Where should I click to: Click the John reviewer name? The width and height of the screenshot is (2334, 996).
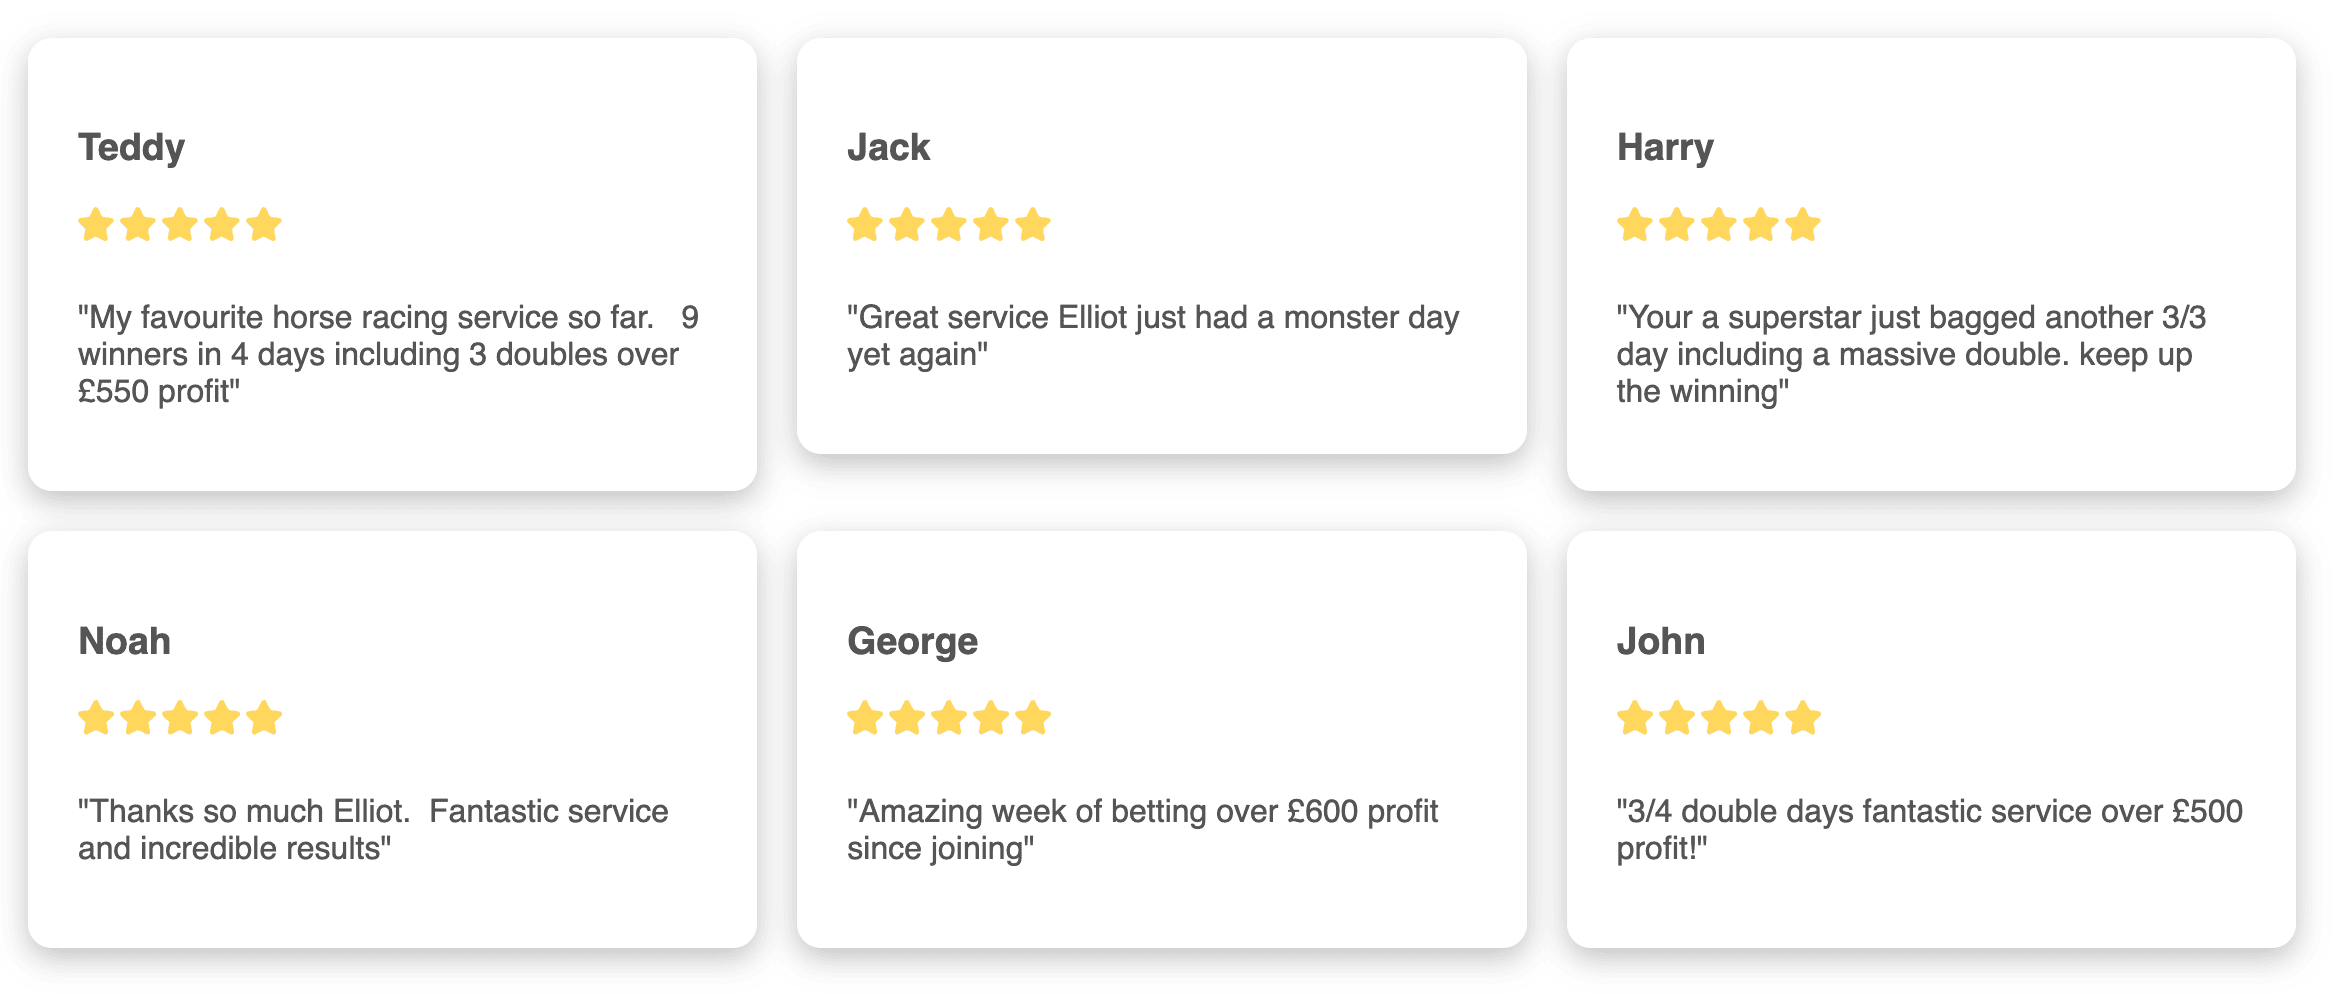tap(1660, 641)
